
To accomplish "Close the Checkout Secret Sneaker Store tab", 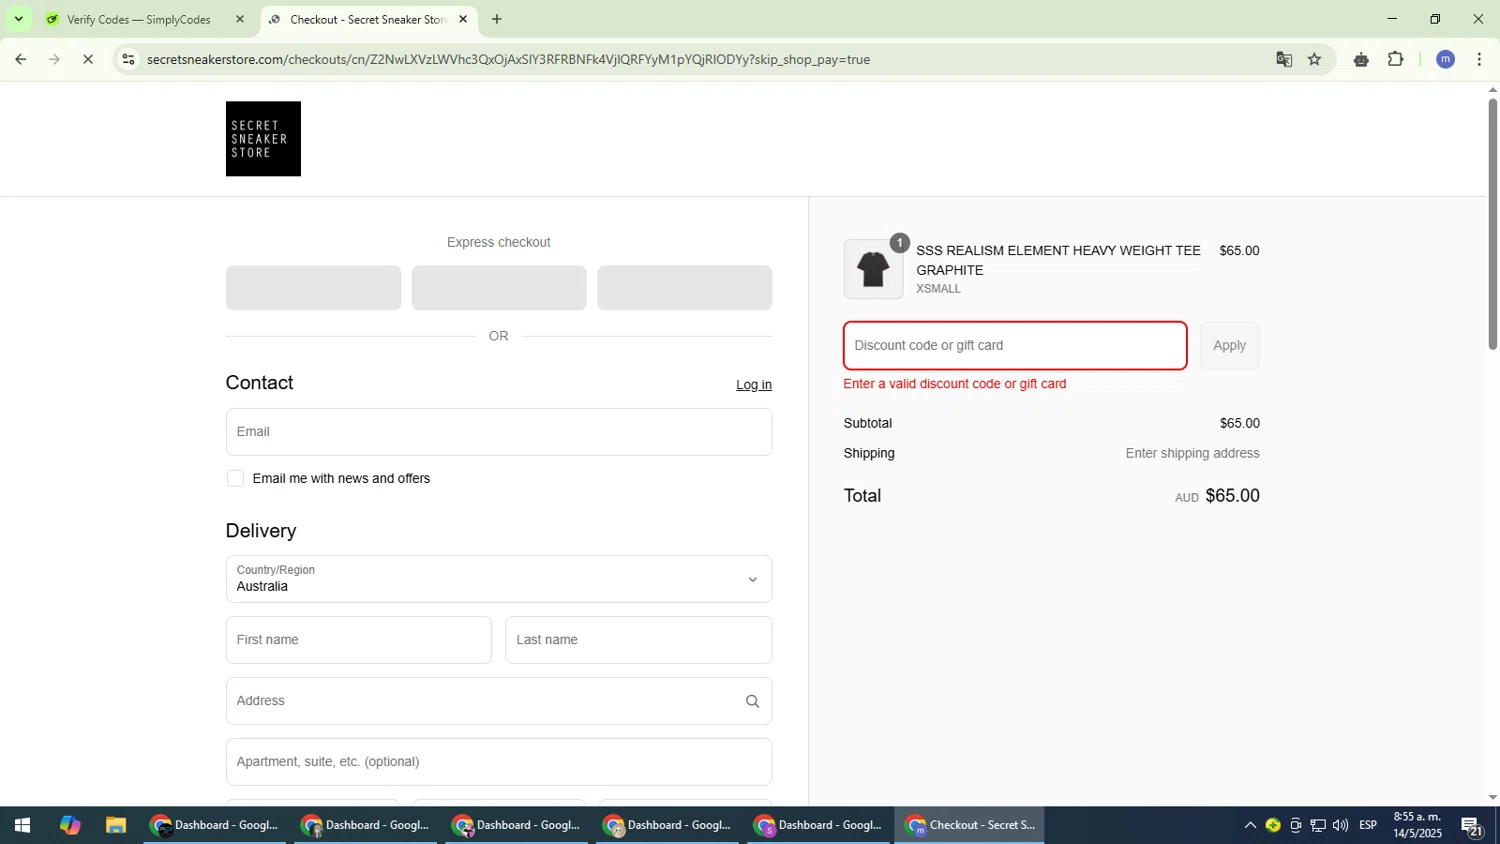I will [x=463, y=19].
